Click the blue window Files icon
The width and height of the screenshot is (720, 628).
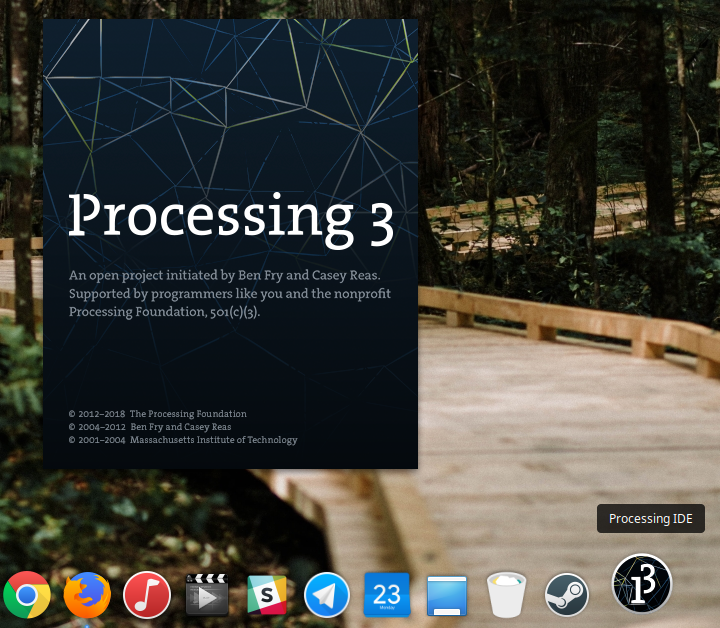click(447, 596)
